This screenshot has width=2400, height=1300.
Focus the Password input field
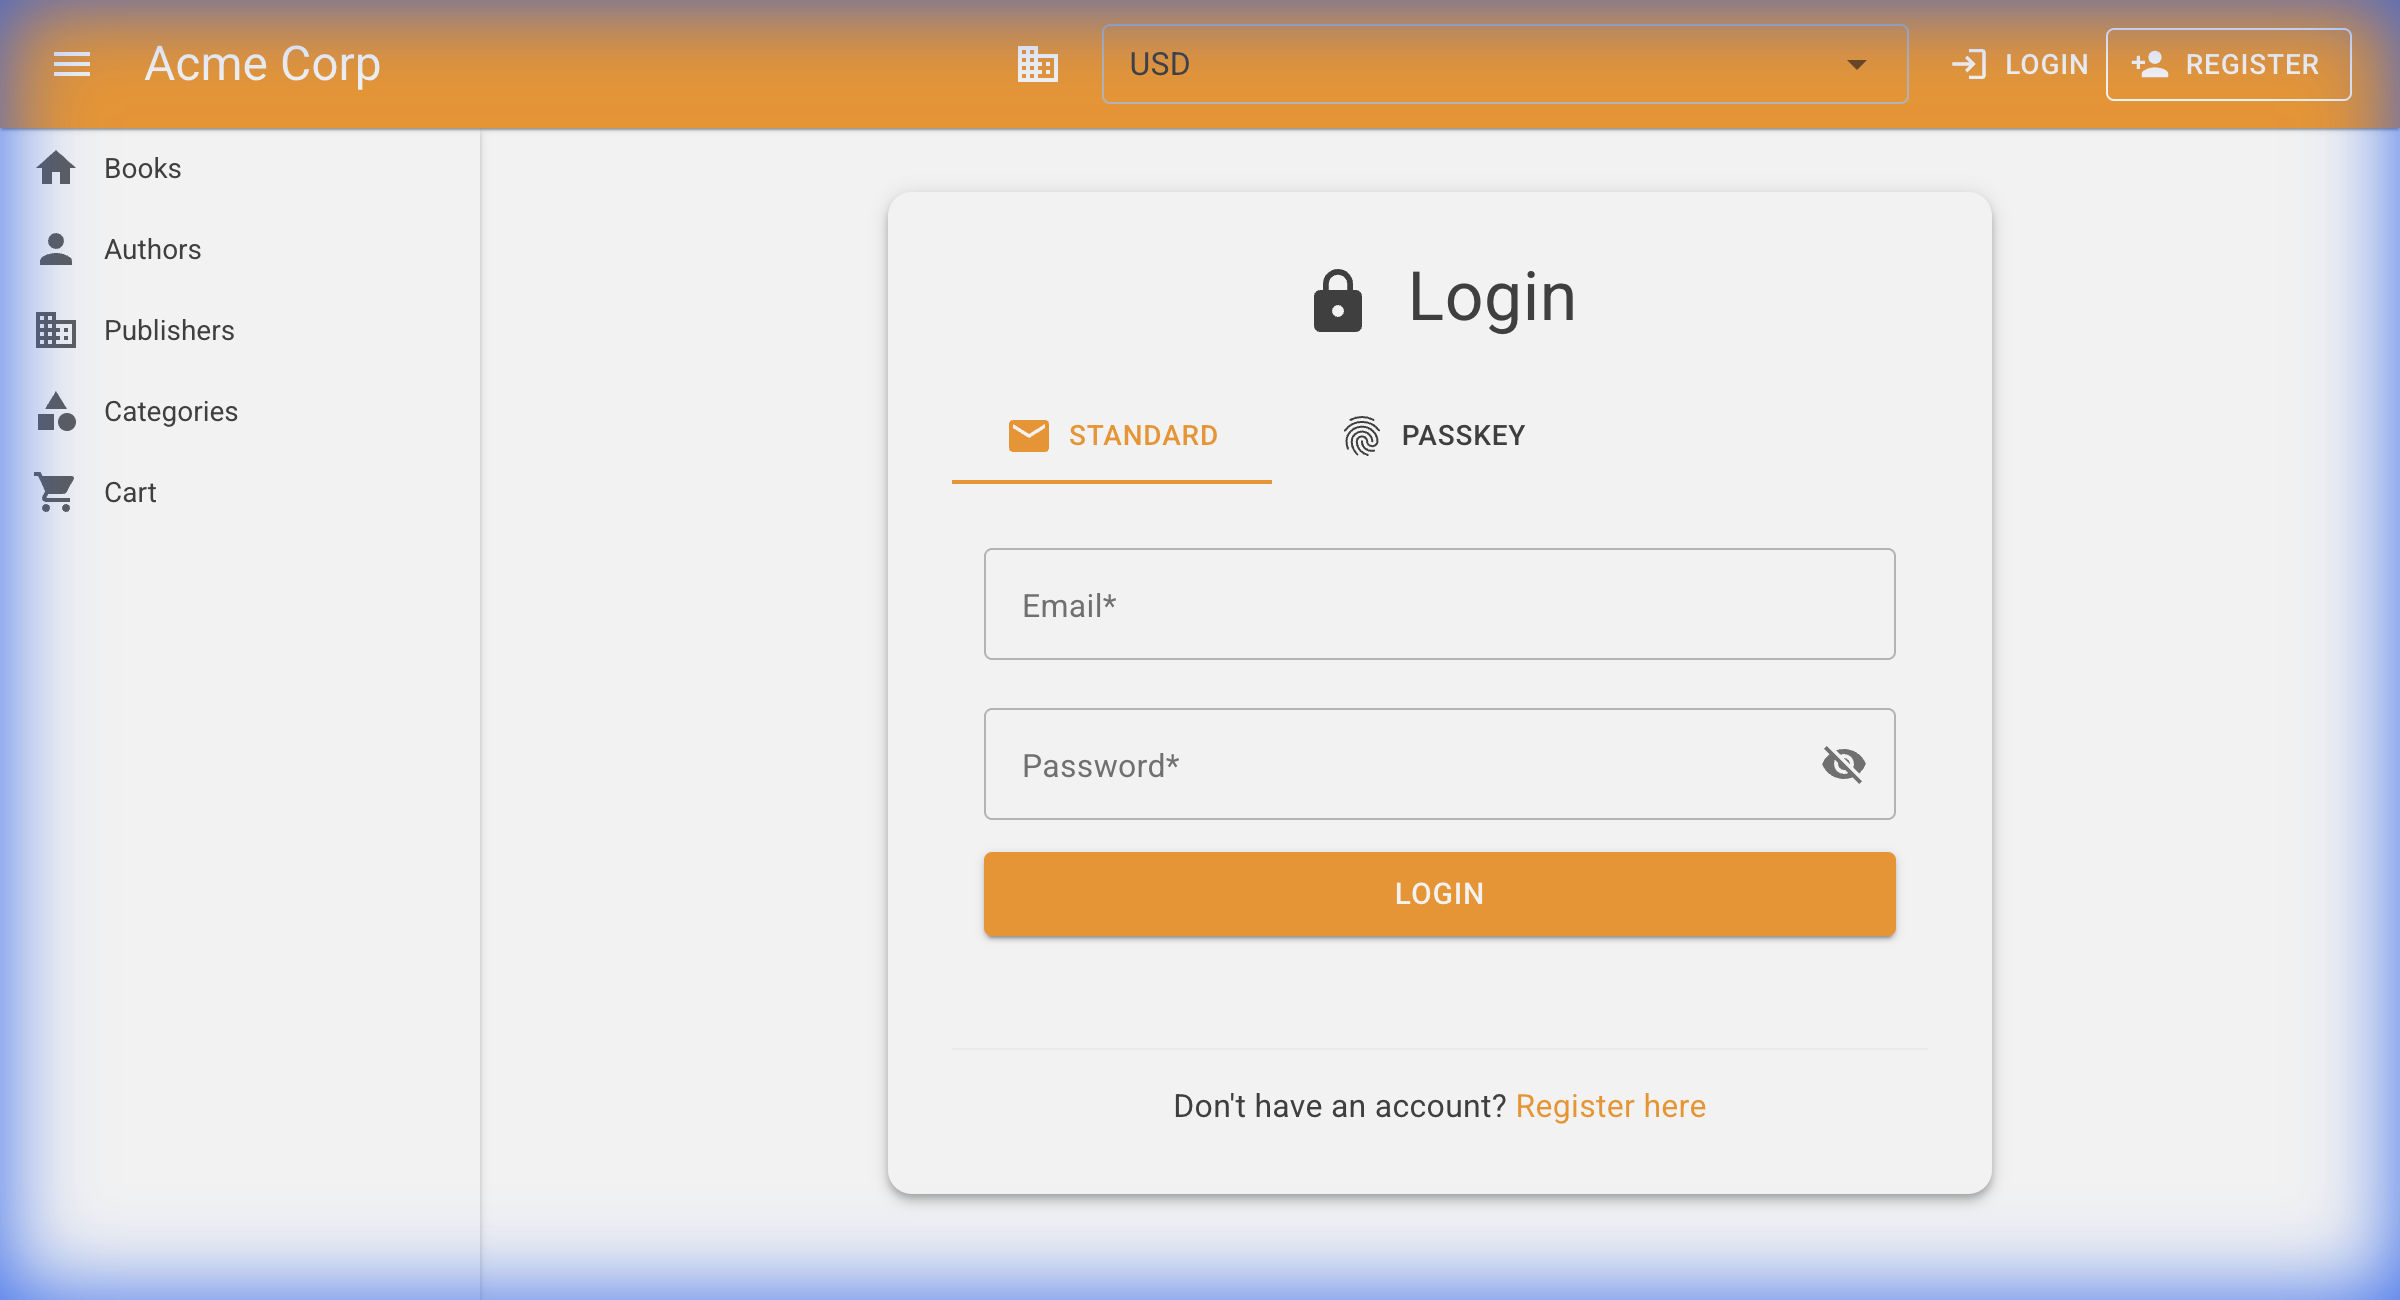[x=1400, y=765]
